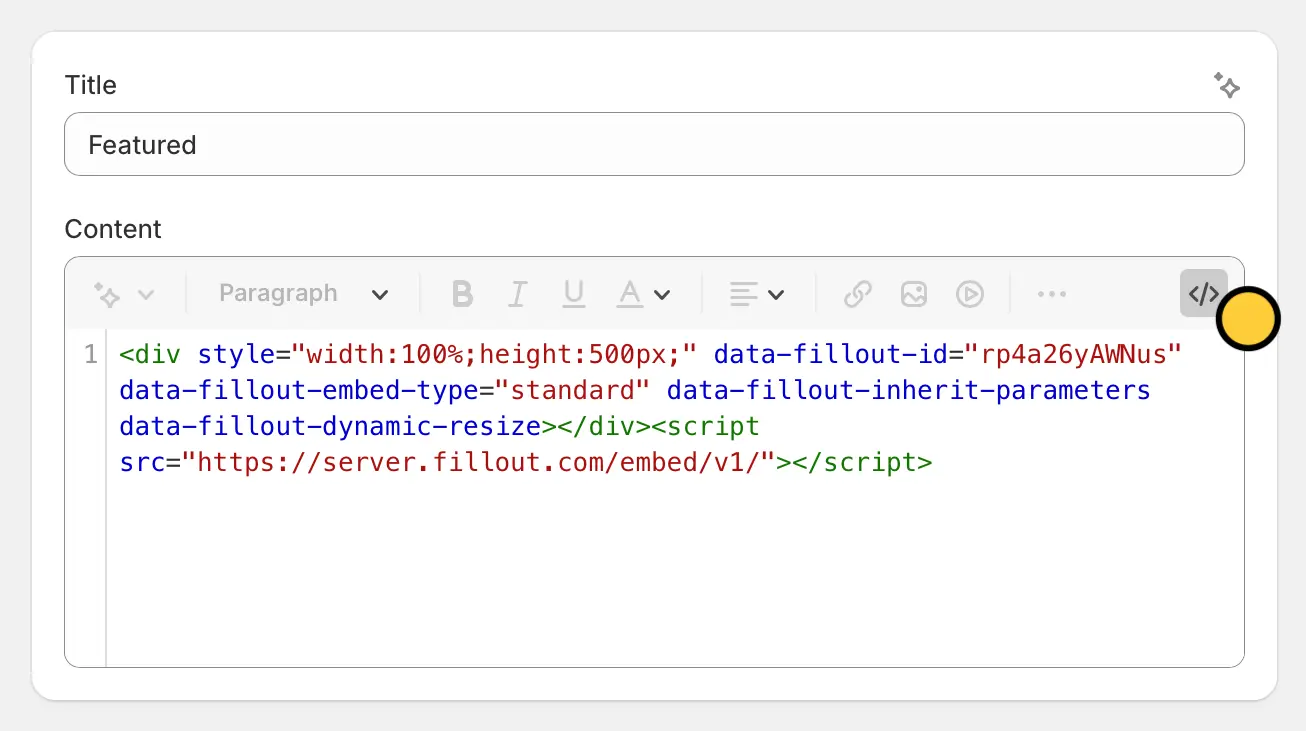Image resolution: width=1306 pixels, height=731 pixels.
Task: Open the Paragraph style dropdown
Action: pyautogui.click(x=303, y=294)
